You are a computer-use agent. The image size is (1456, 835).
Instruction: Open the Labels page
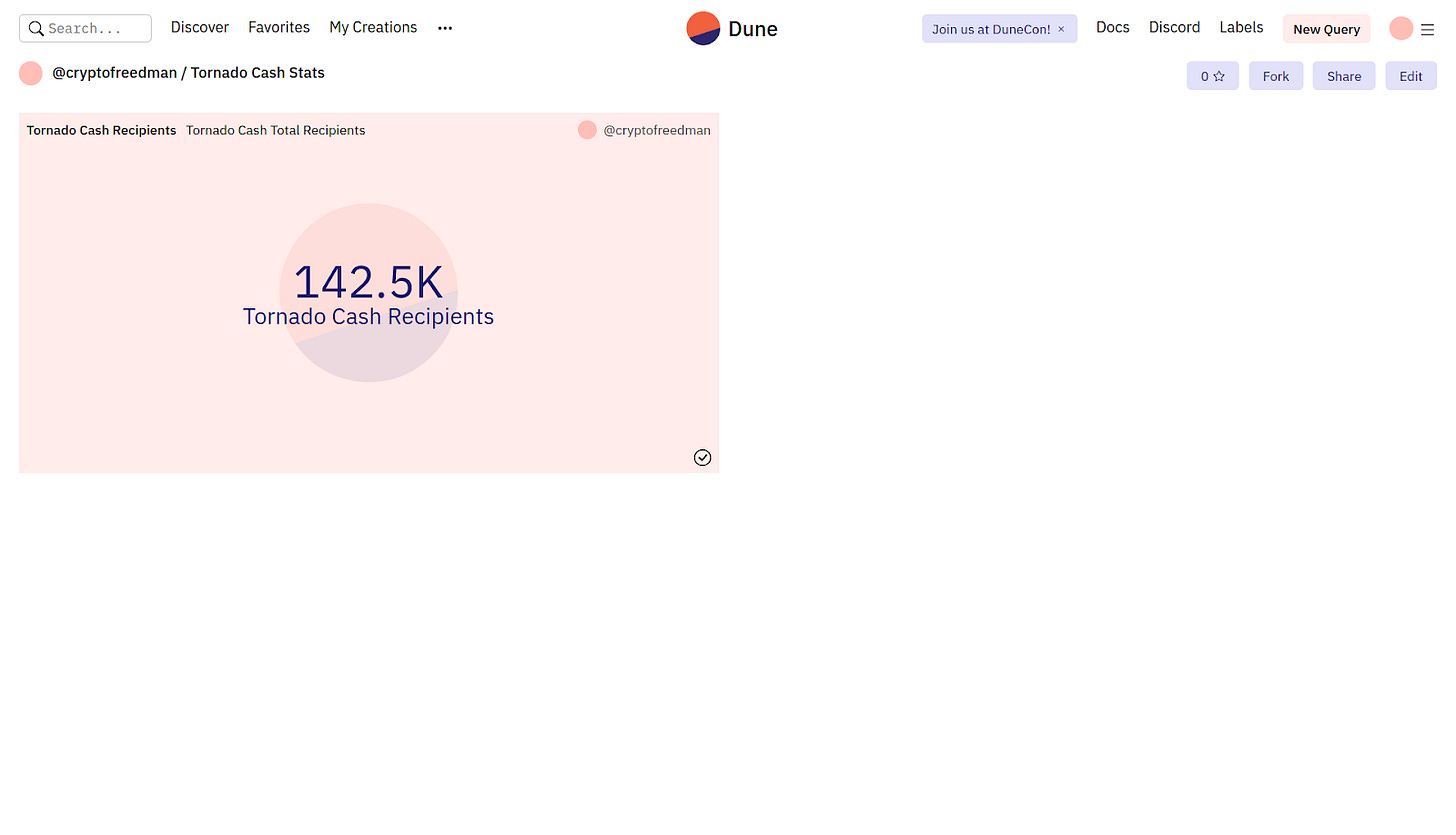coord(1241,28)
